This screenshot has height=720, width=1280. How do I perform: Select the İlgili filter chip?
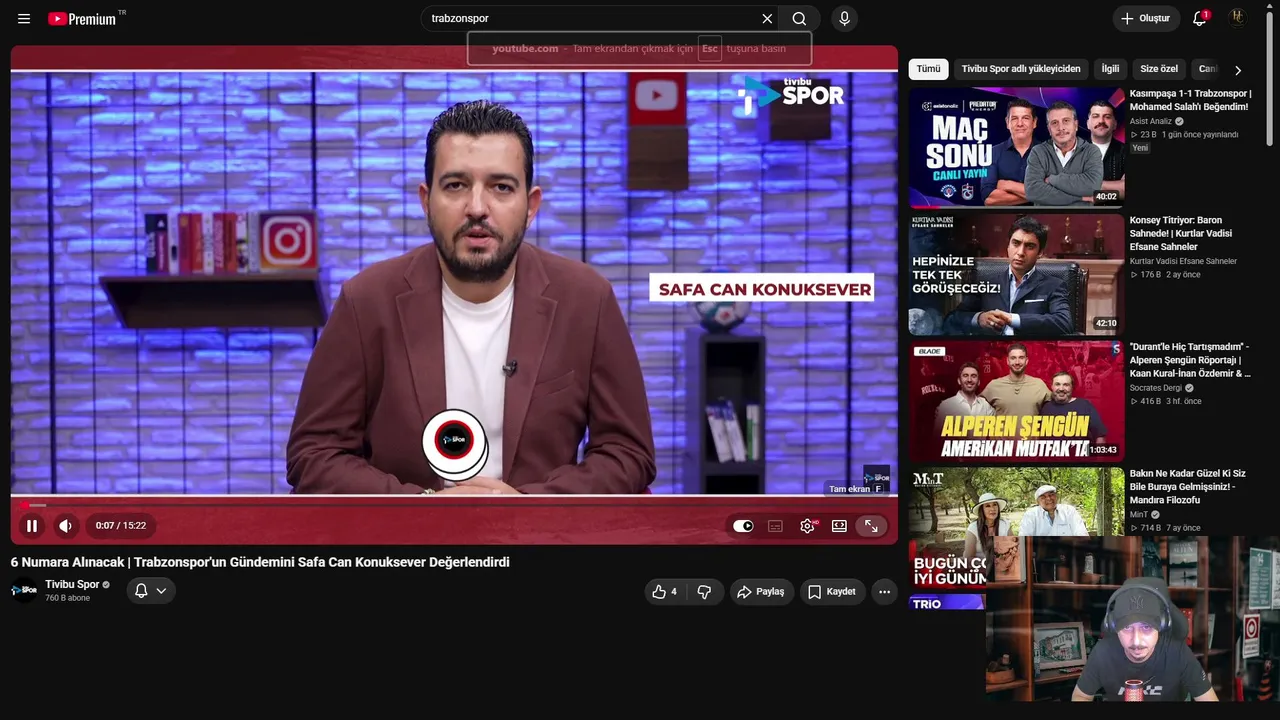(x=1110, y=69)
